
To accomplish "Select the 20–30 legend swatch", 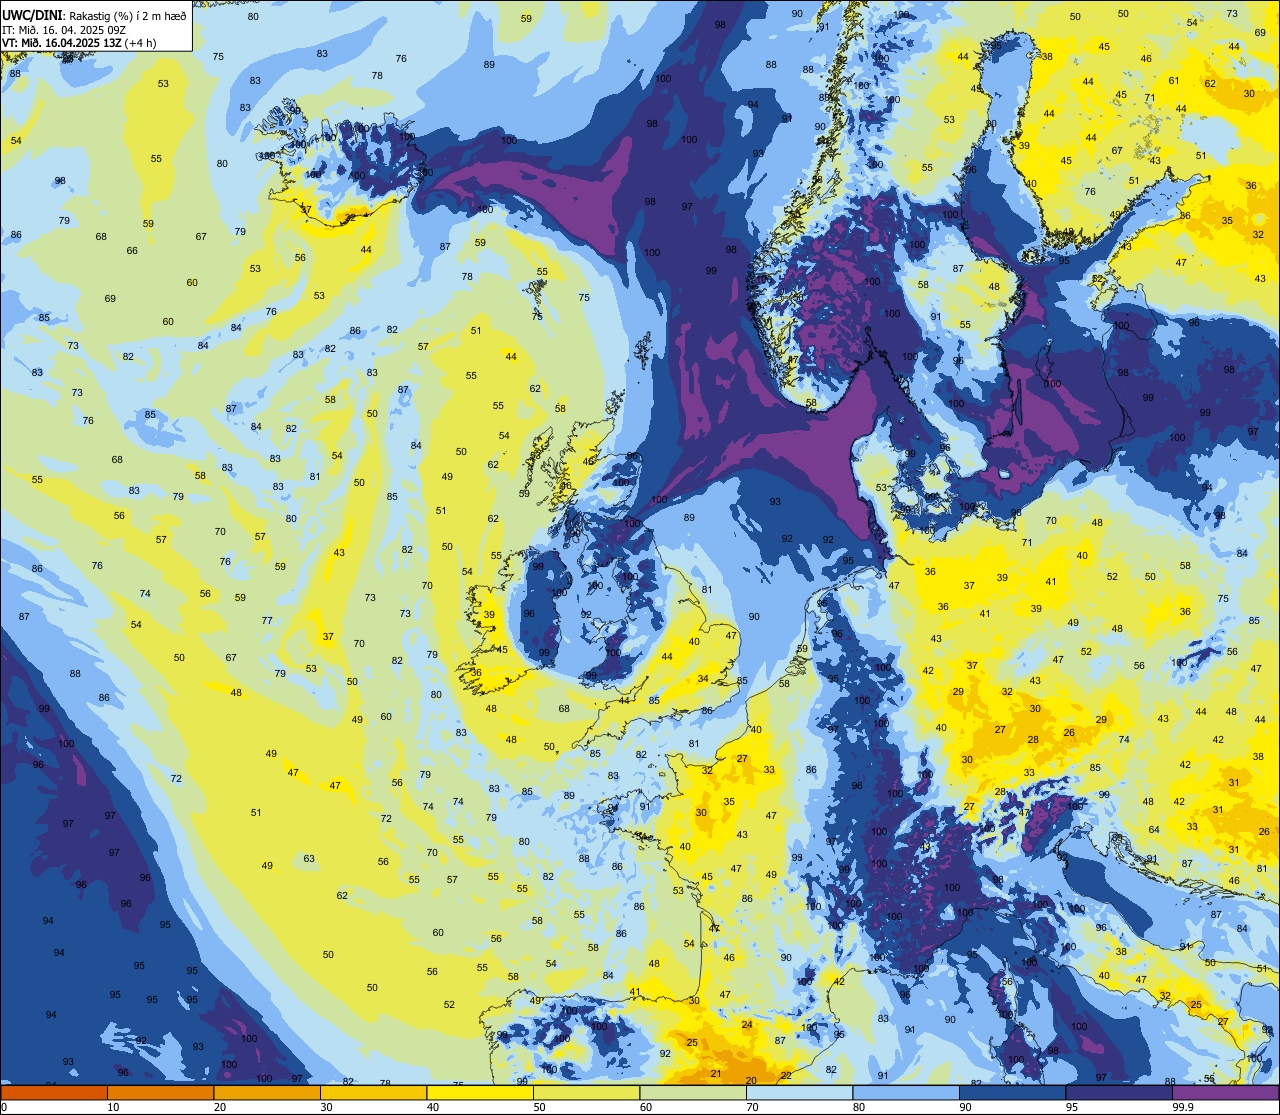I will click(x=267, y=1092).
